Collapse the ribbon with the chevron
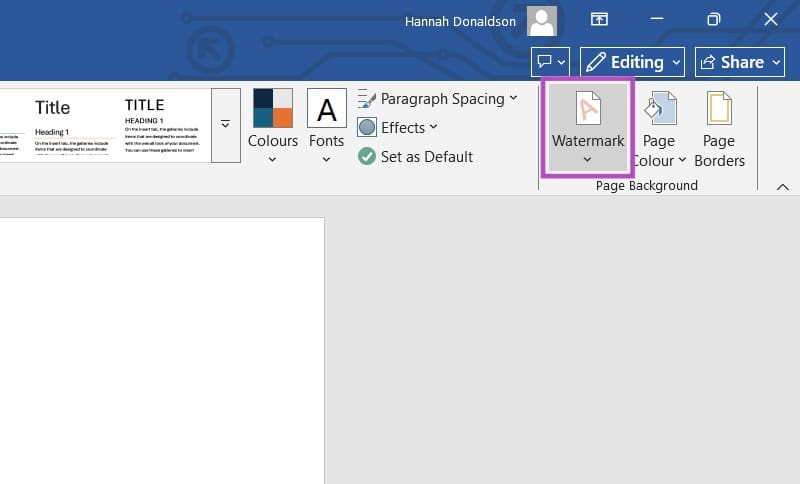The image size is (800, 484). [782, 187]
